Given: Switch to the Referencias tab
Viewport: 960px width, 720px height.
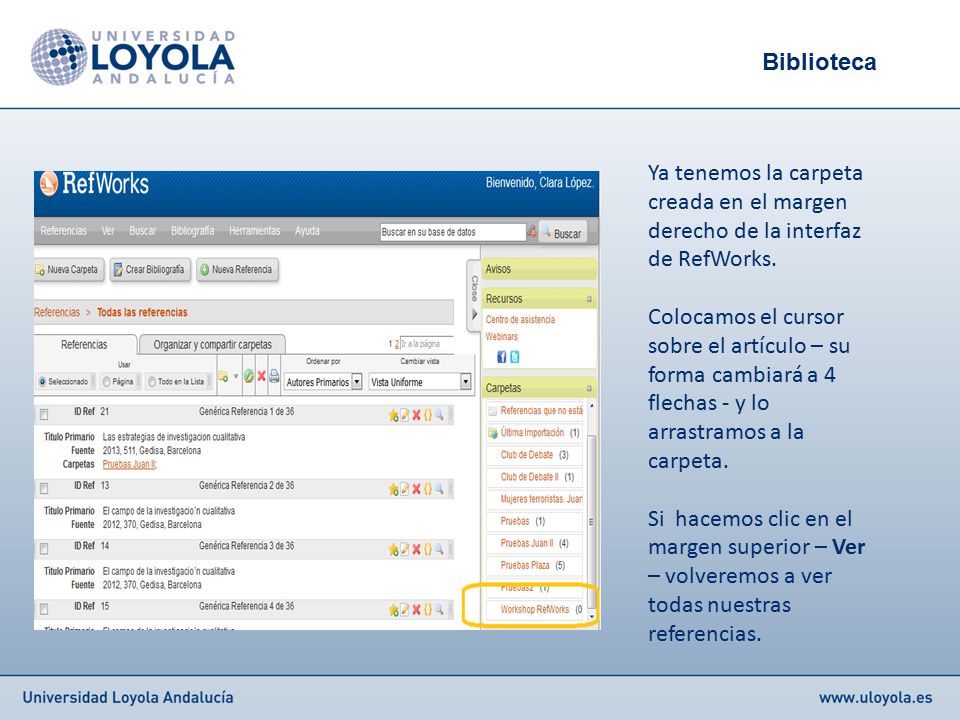Looking at the screenshot, I should tap(84, 345).
